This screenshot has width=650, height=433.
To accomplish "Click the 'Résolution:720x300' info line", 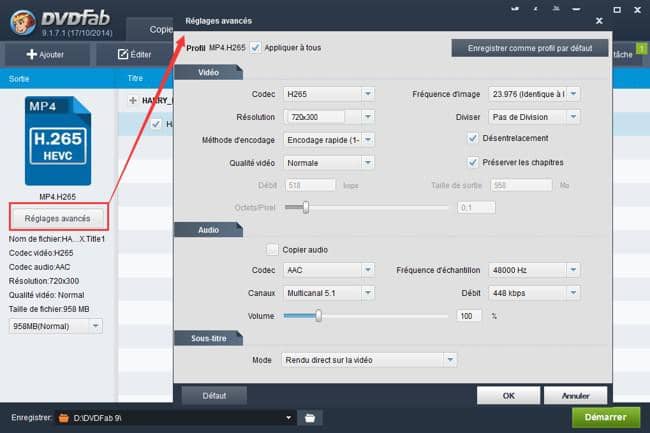I will (x=44, y=281).
